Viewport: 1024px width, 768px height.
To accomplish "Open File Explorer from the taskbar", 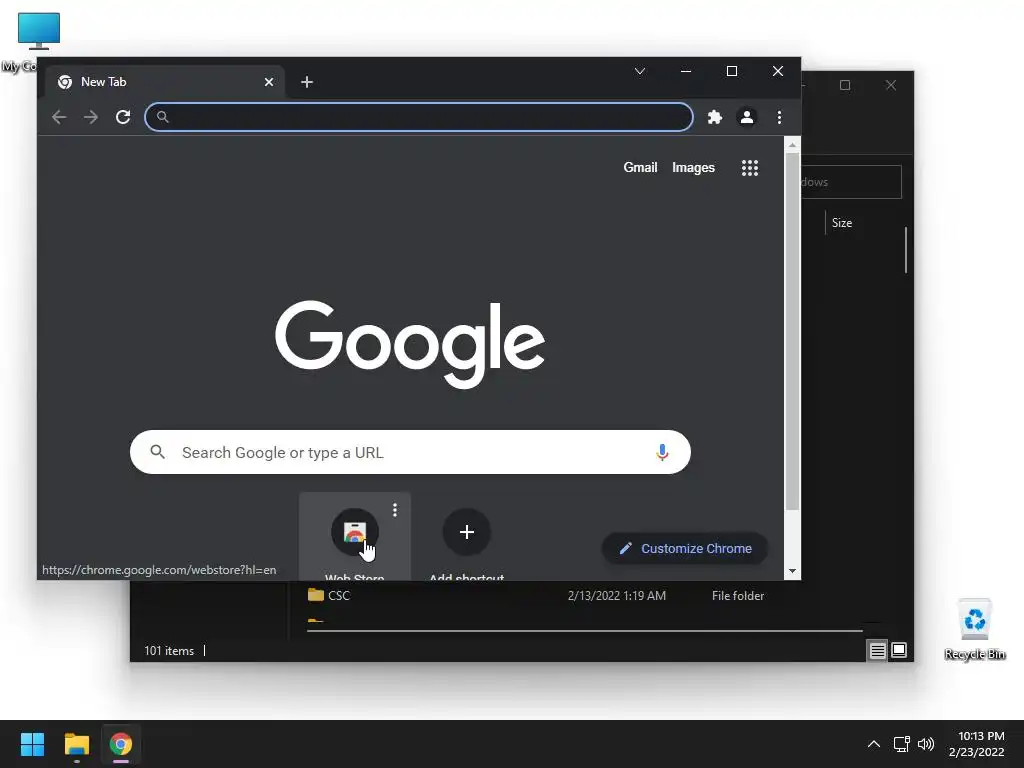I will [77, 744].
